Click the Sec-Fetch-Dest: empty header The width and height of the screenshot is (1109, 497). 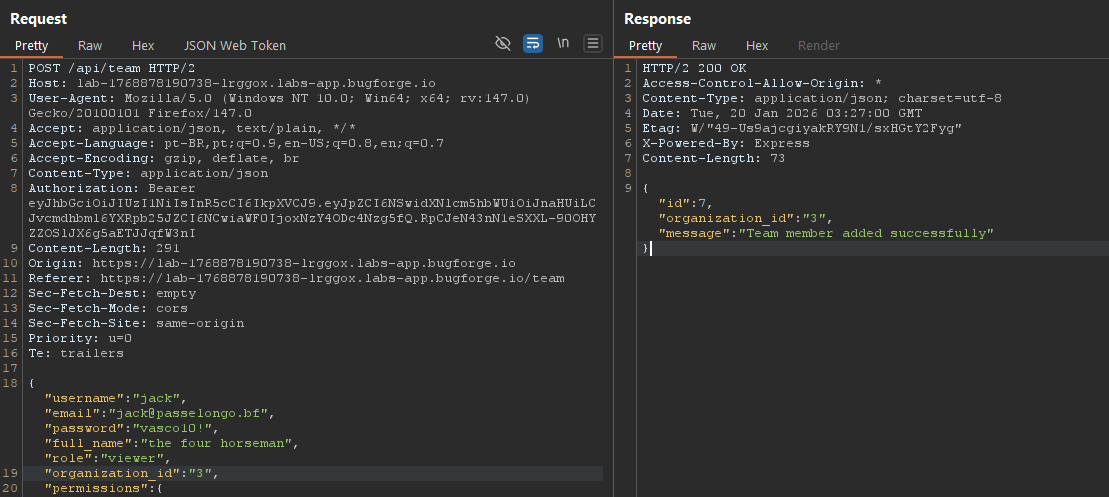pos(112,293)
